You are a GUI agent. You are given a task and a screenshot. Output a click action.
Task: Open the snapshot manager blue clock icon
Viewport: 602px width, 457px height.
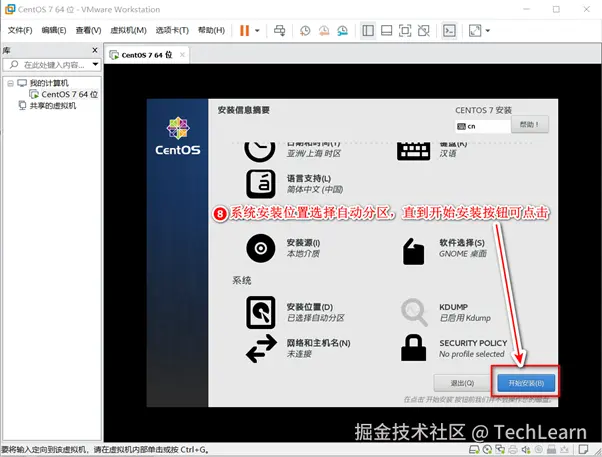tap(342, 31)
